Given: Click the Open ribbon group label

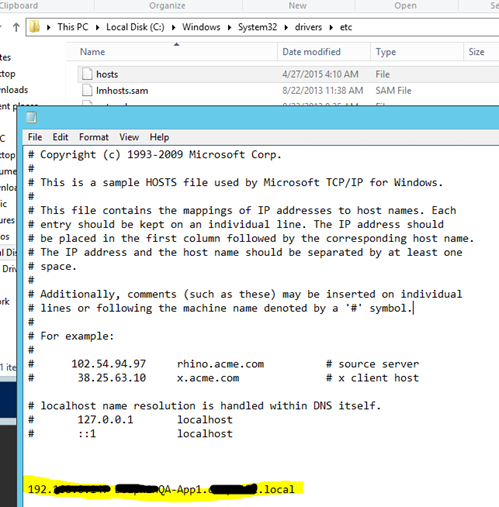Looking at the screenshot, I should point(405,5).
